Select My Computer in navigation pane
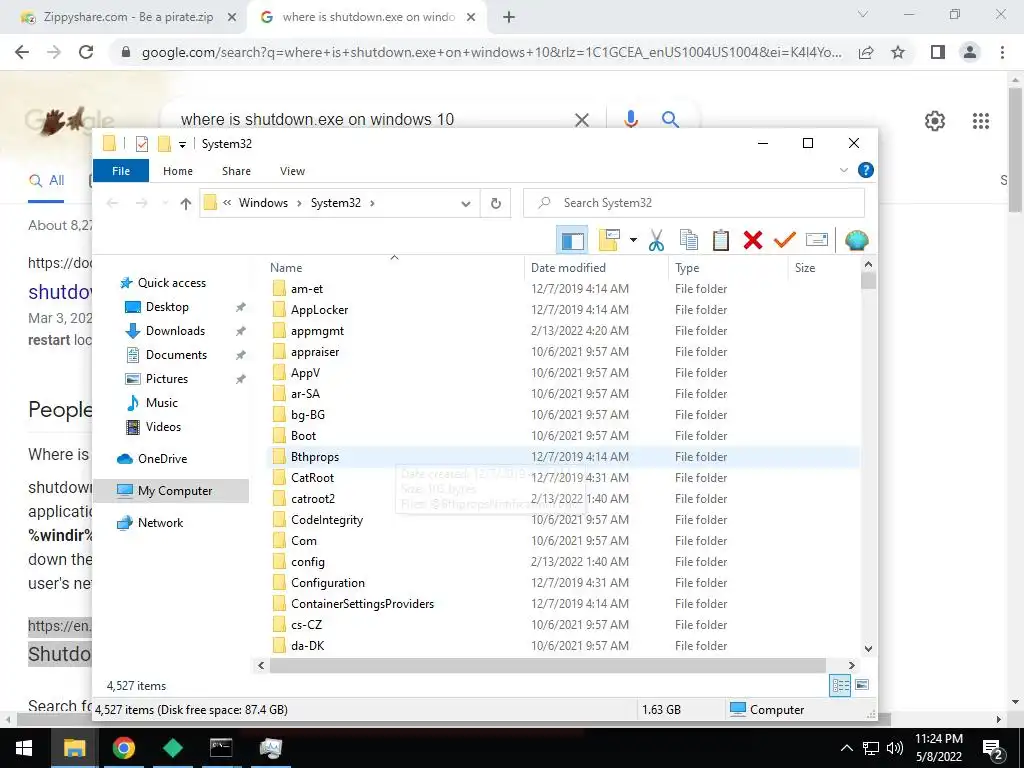 coord(171,491)
